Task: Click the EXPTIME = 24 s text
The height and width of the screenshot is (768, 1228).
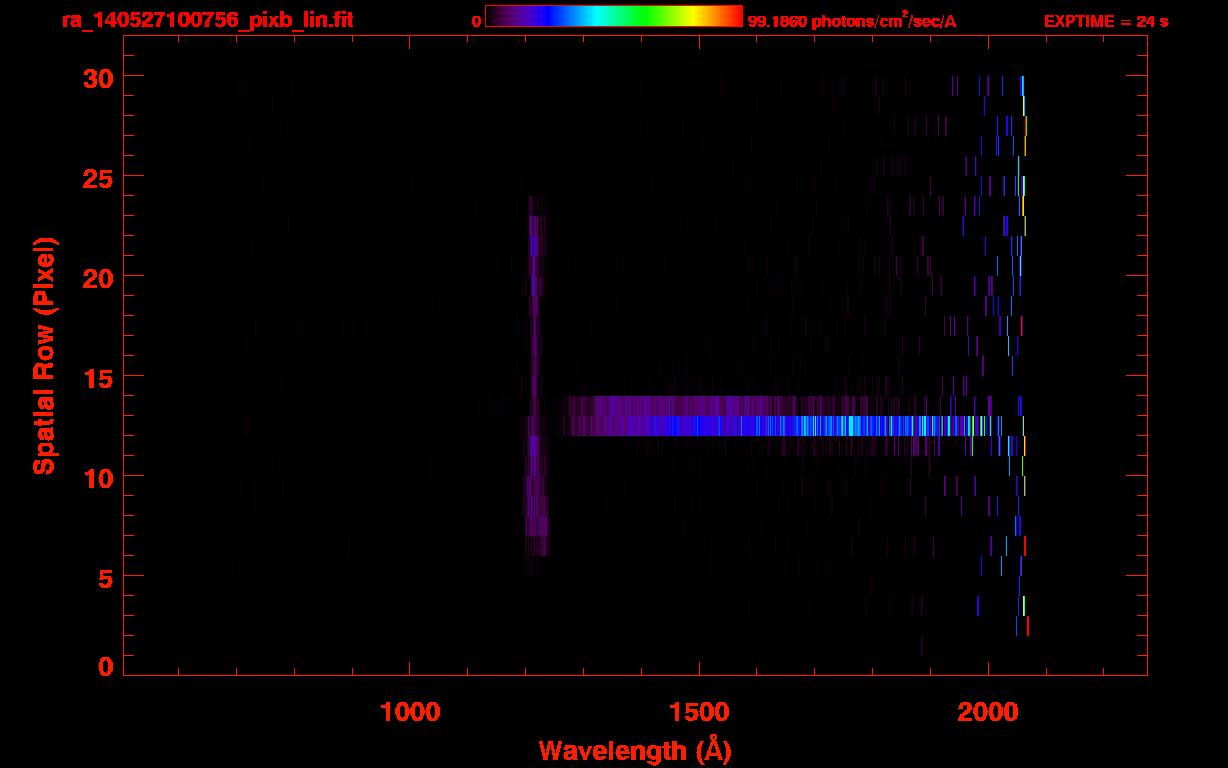Action: [x=1106, y=22]
